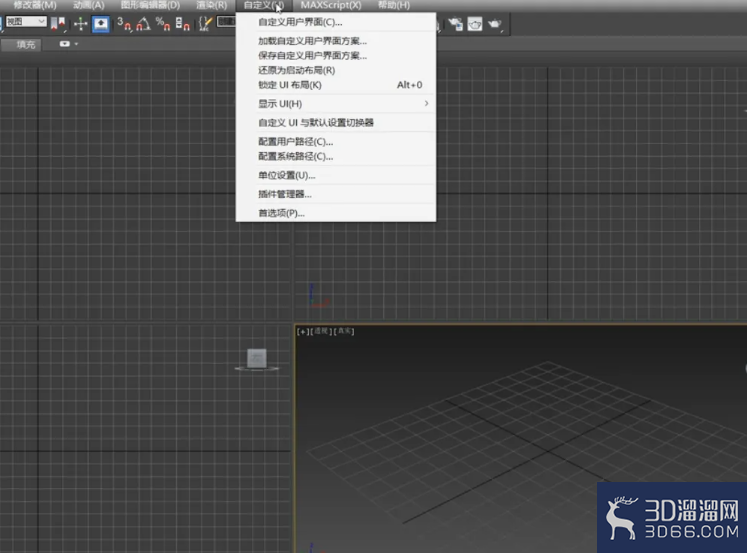Viewport: 747px width, 553px height.
Task: Toggle 锁定 UI 布局(K) menu item
Action: click(x=336, y=85)
